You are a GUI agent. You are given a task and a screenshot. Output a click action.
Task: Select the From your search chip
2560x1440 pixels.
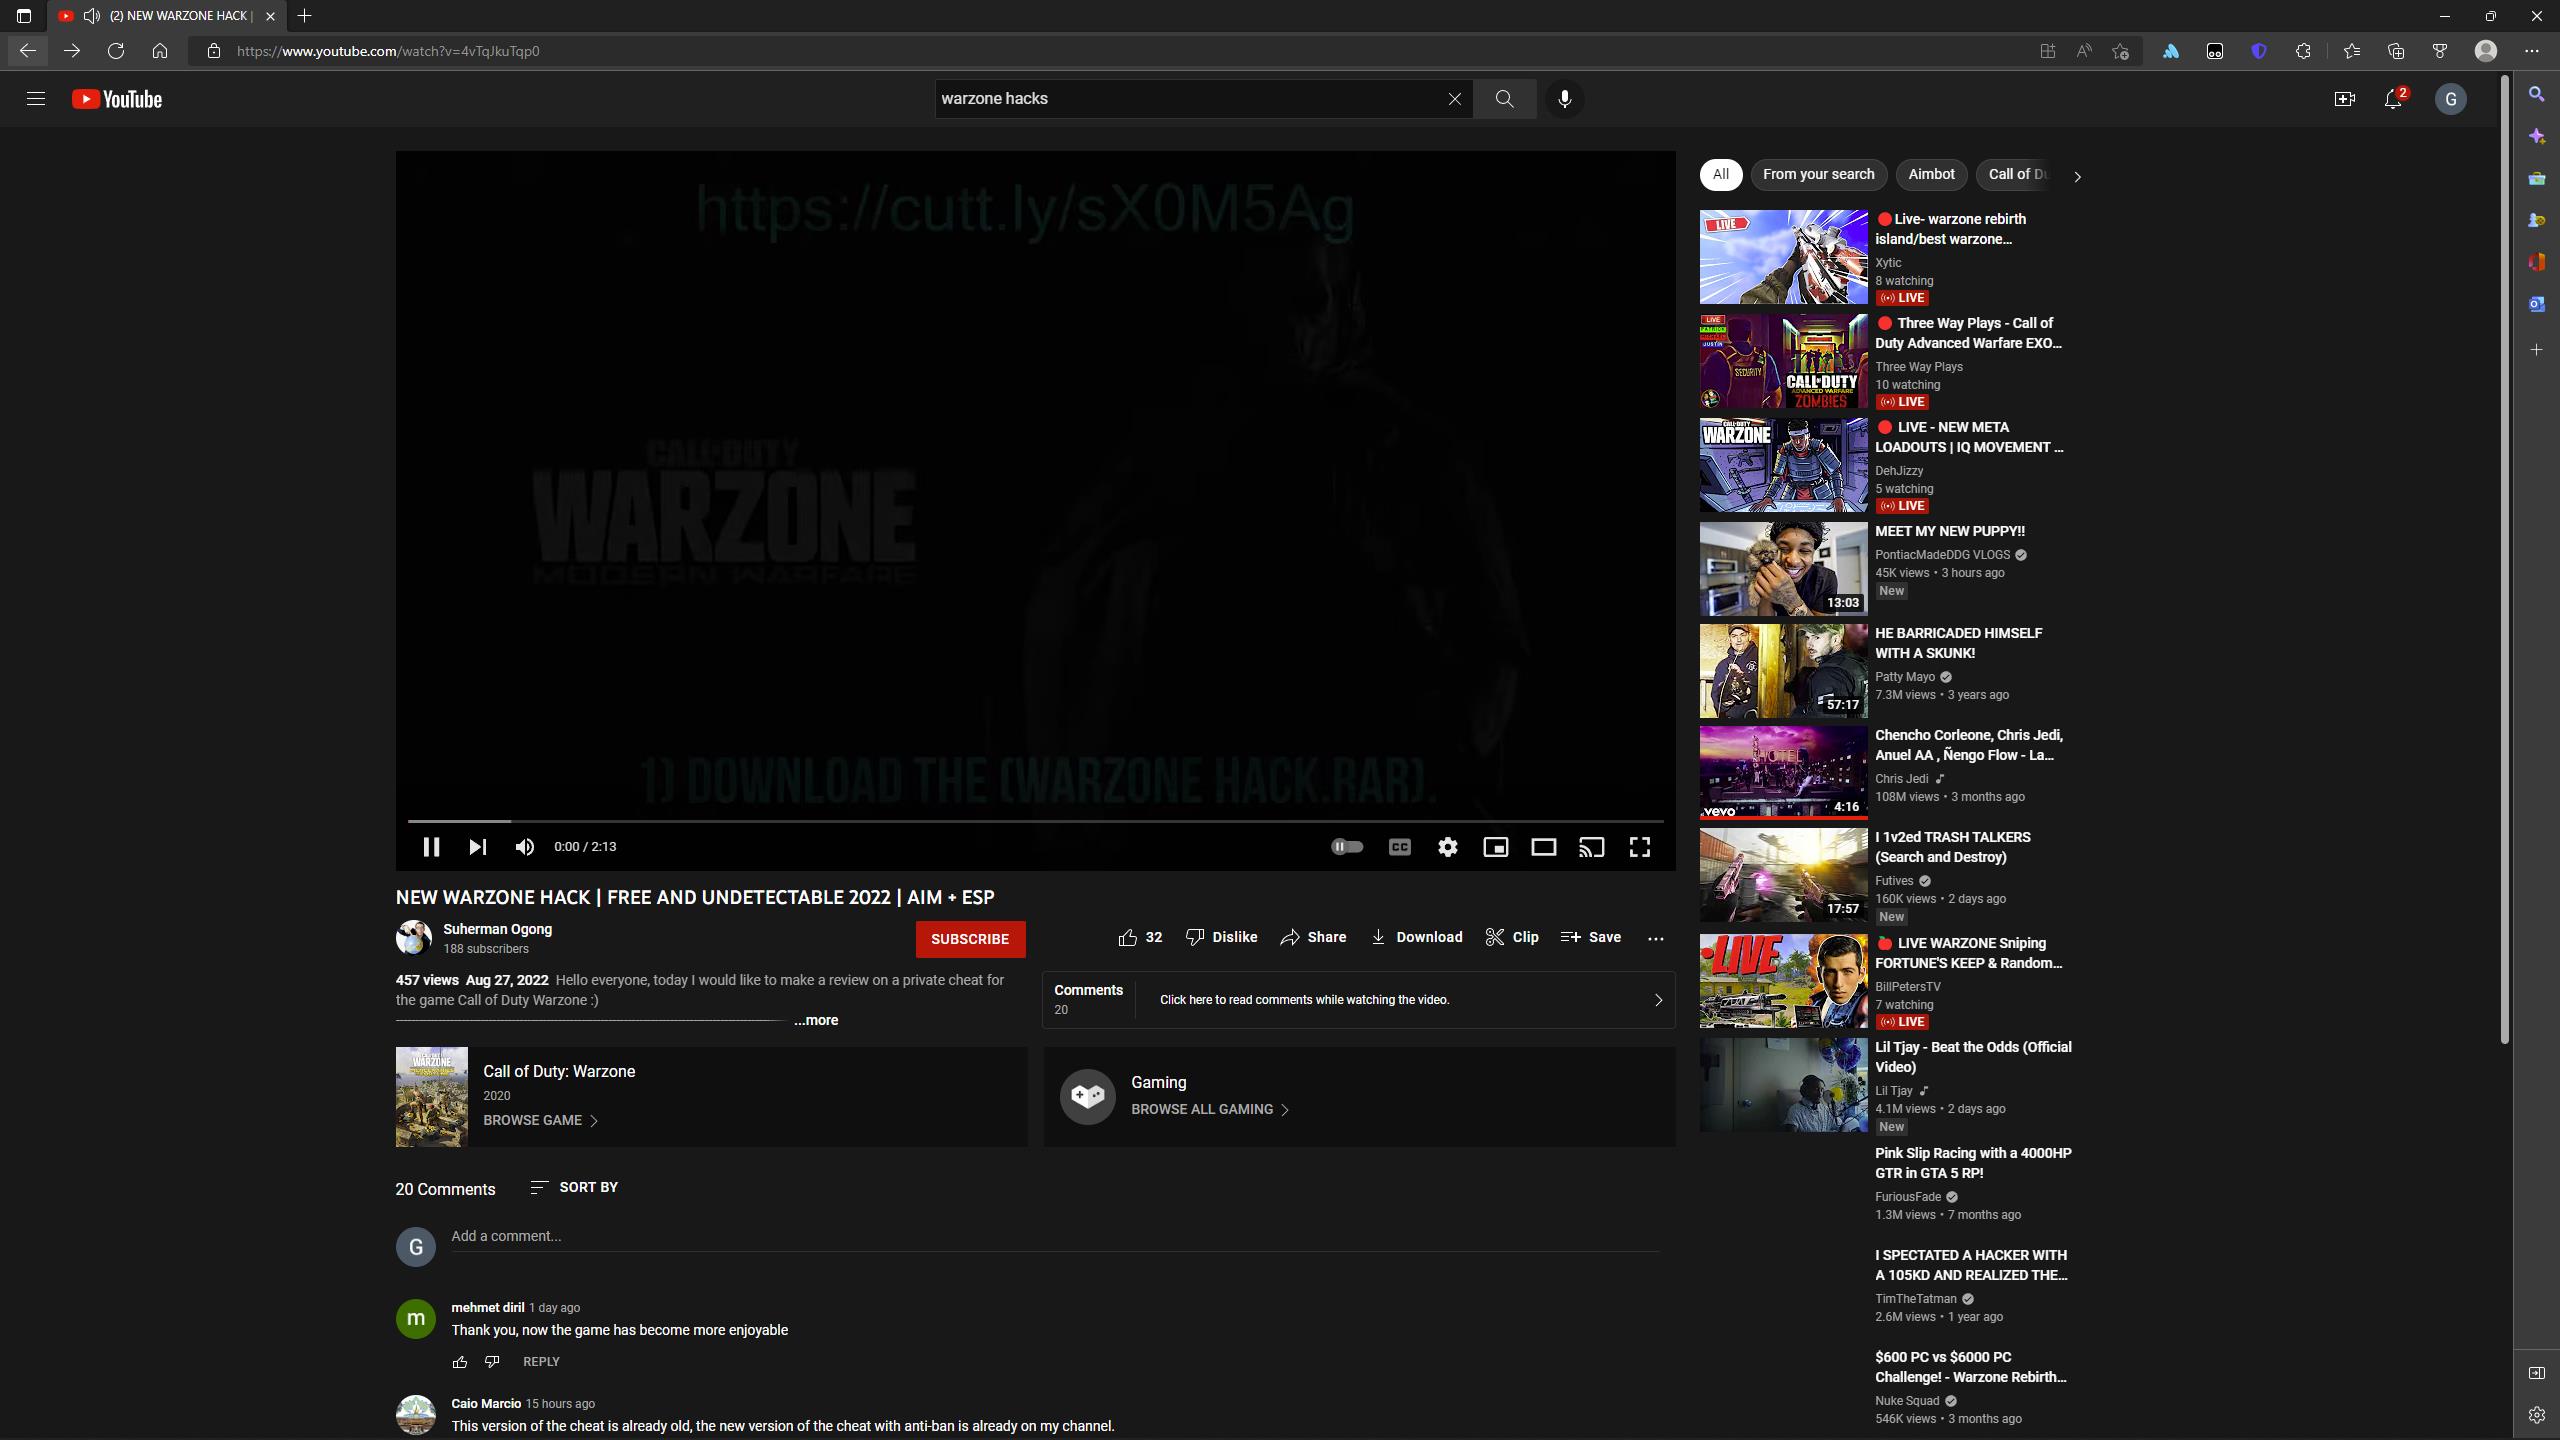1818,174
